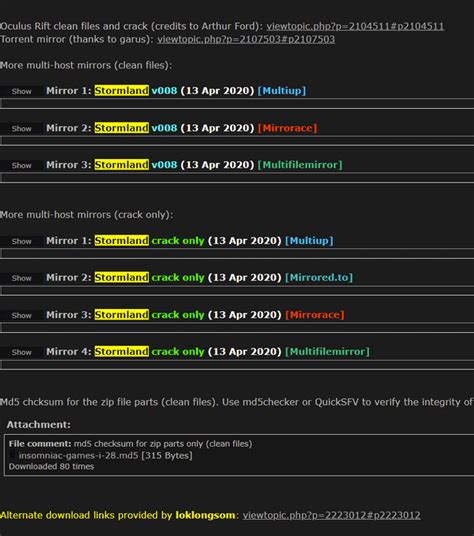Click the [Mirrorace] label in crack only Mirror 3
Screen dimensions: 474x536
(x=314, y=314)
